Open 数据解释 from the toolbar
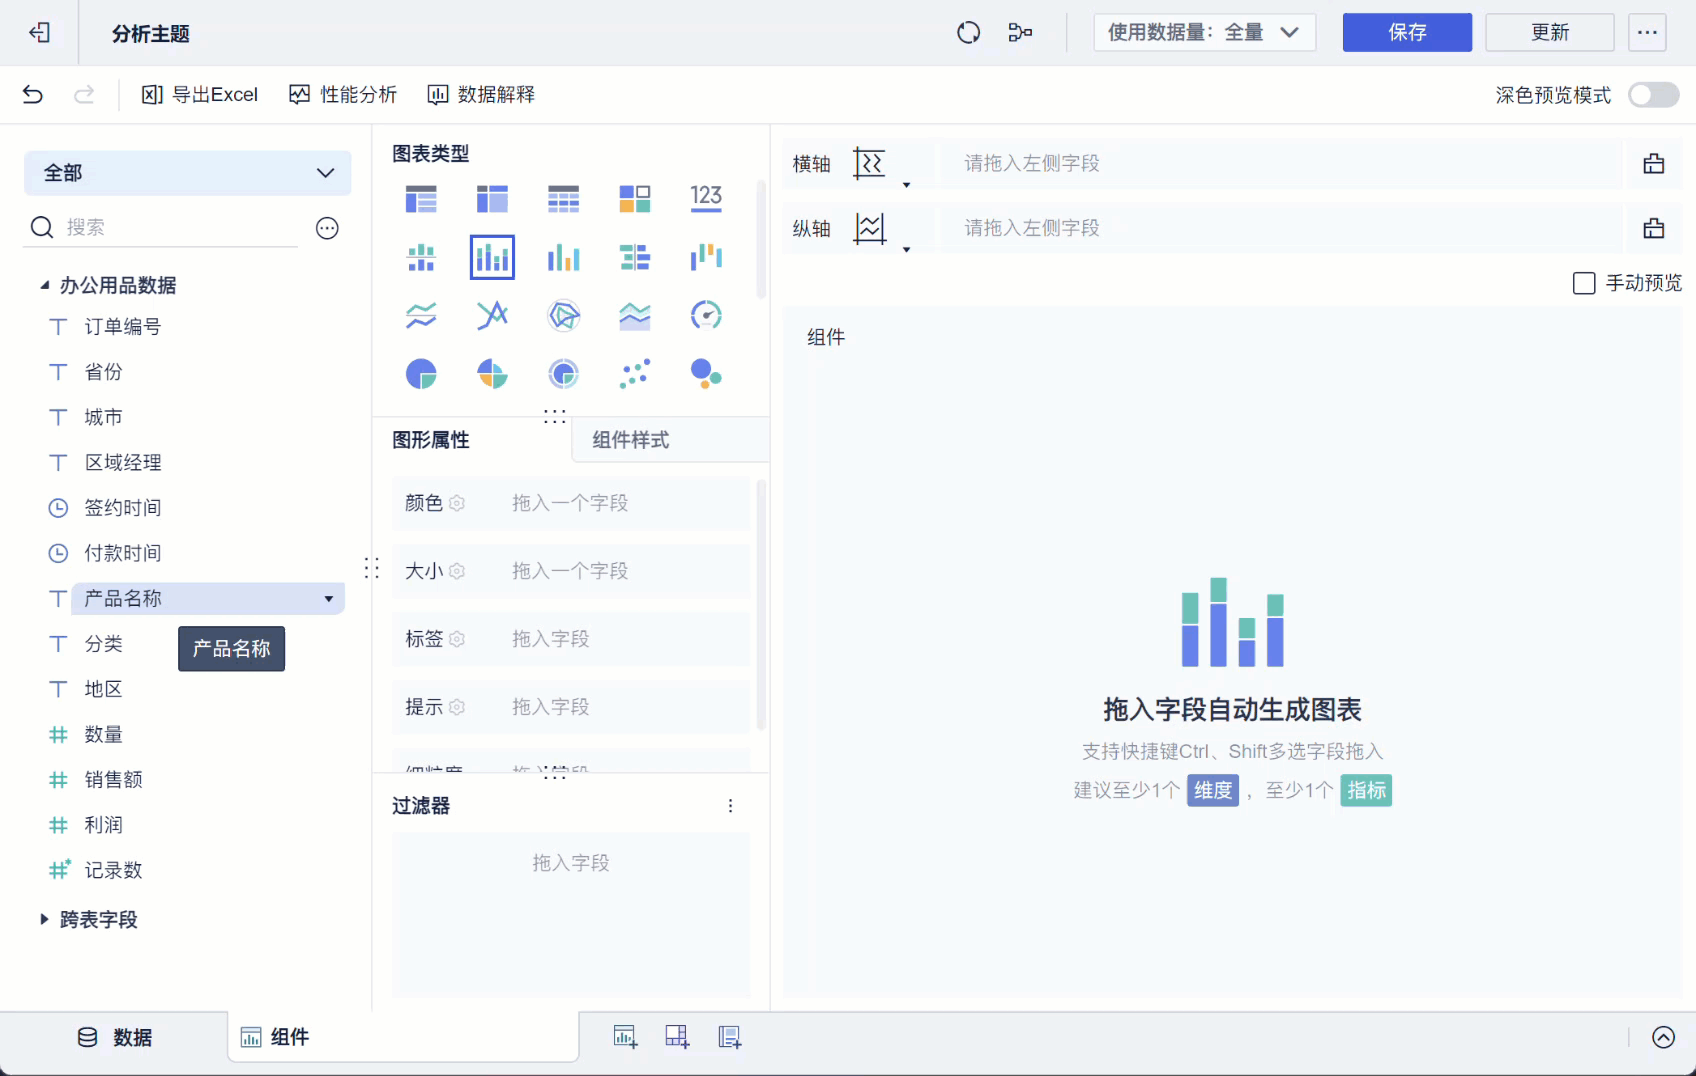This screenshot has width=1696, height=1076. 481,95
